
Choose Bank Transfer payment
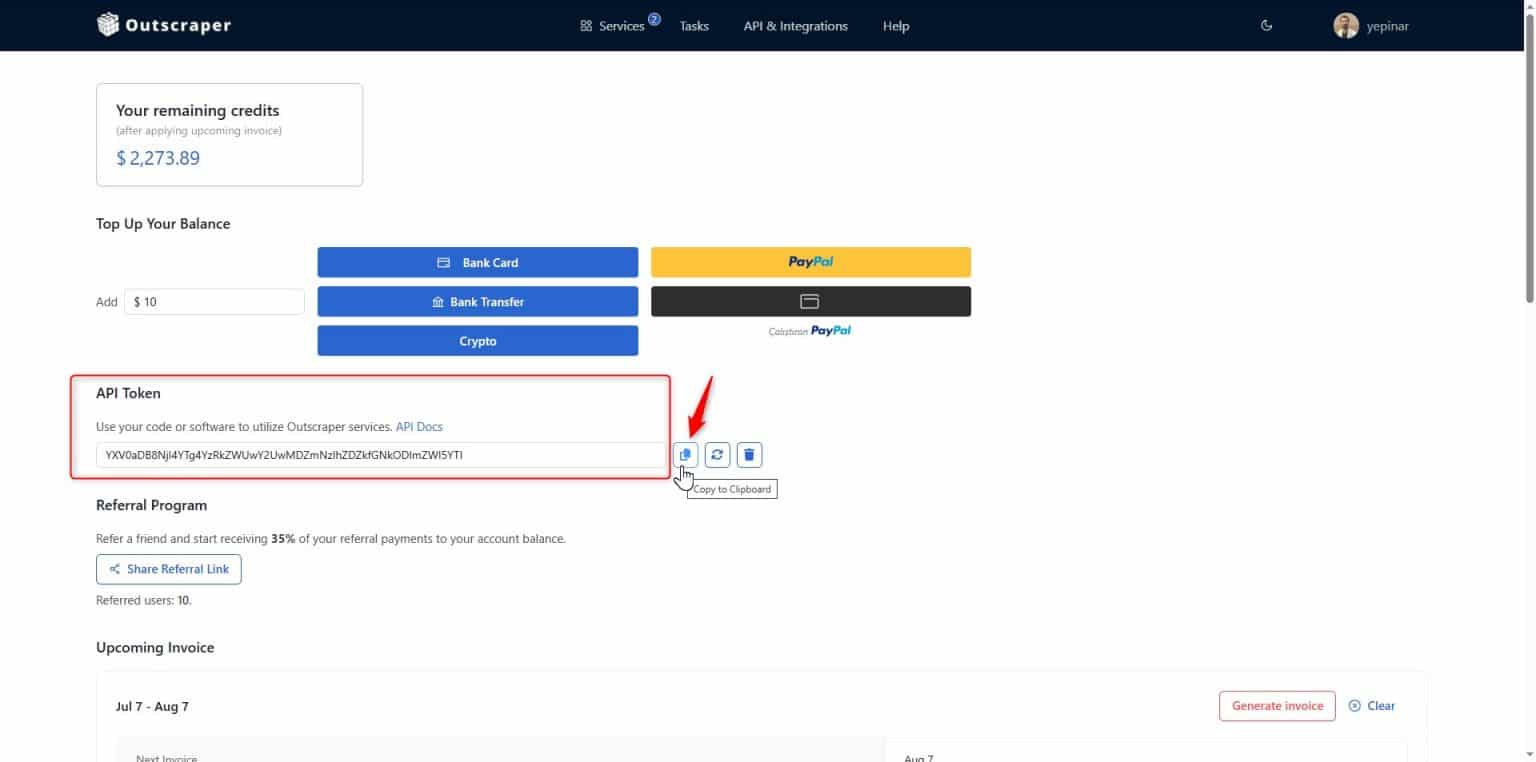coord(477,301)
